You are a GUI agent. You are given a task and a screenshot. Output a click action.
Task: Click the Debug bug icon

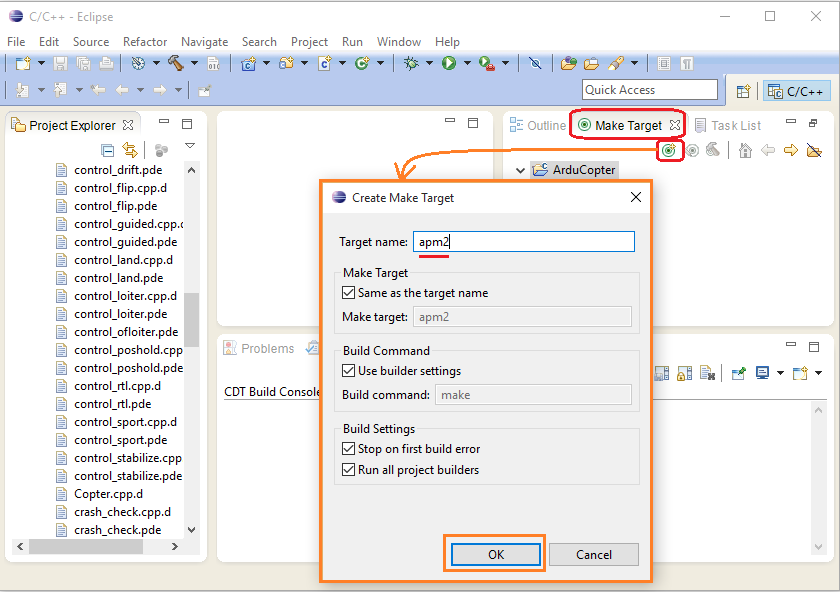(411, 63)
